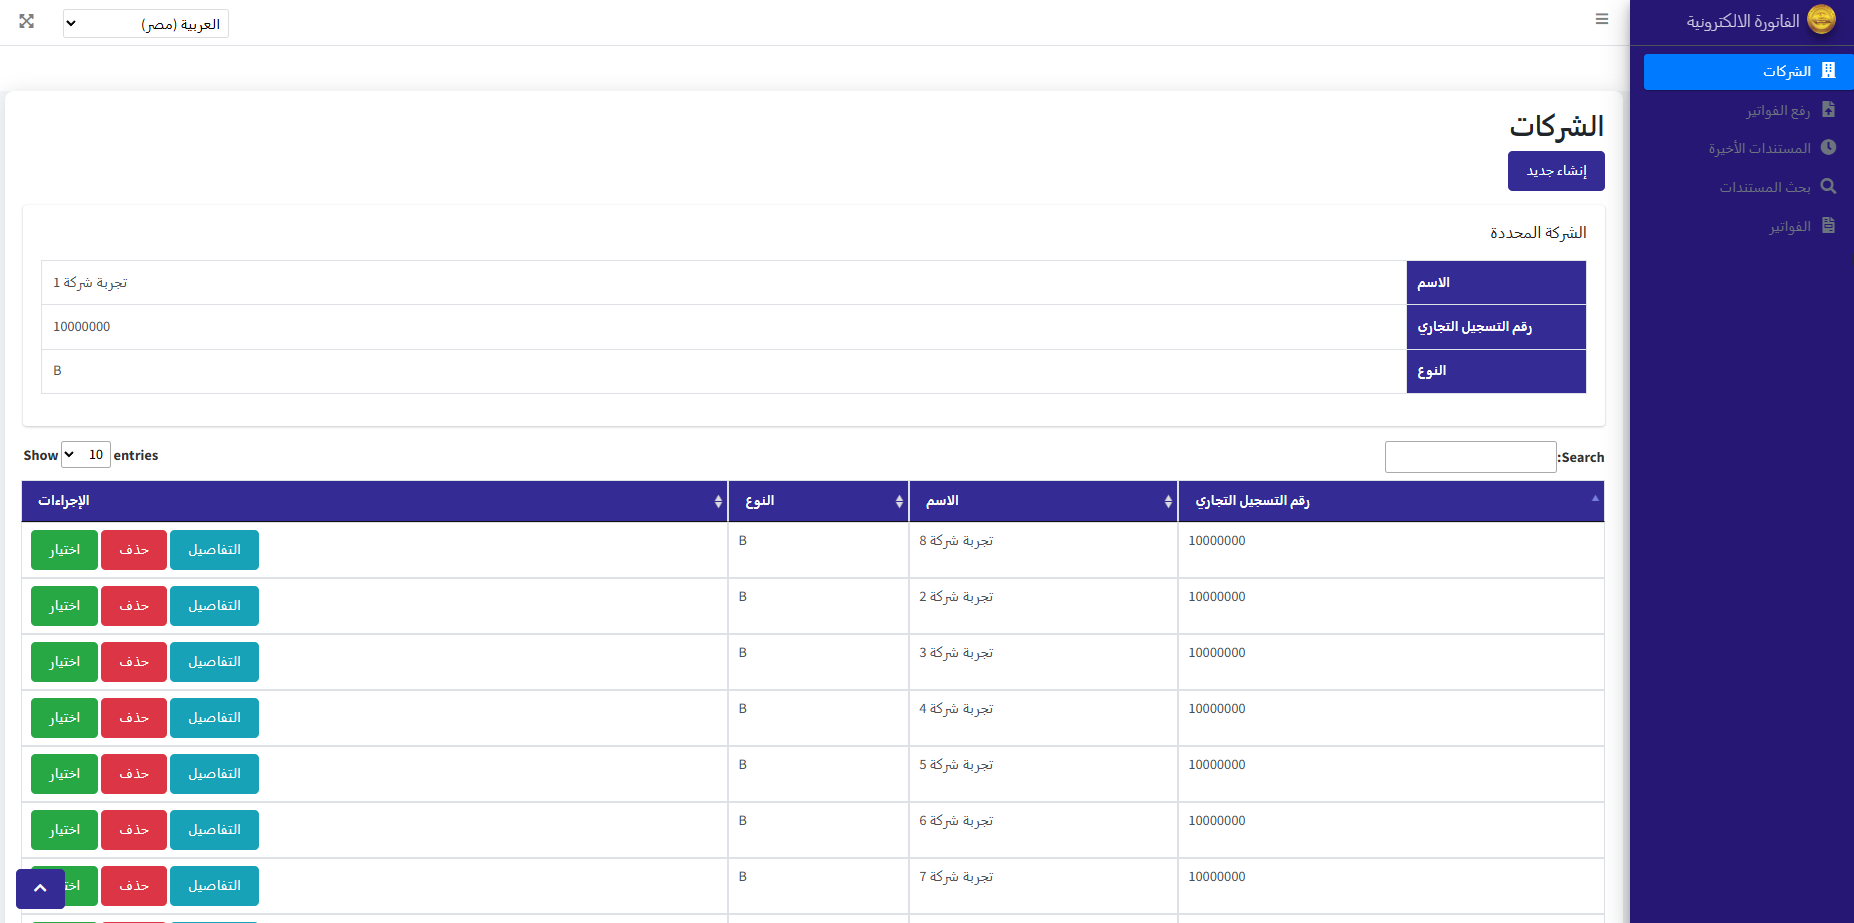Click اختيار for تجربة شركة 4
The width and height of the screenshot is (1854, 923).
[x=64, y=718]
